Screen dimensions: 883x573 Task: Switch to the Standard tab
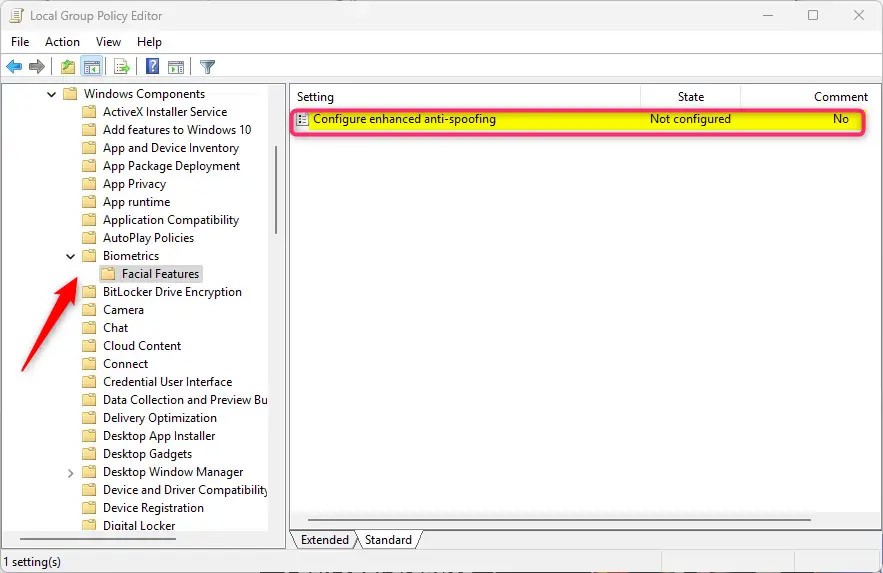[388, 540]
